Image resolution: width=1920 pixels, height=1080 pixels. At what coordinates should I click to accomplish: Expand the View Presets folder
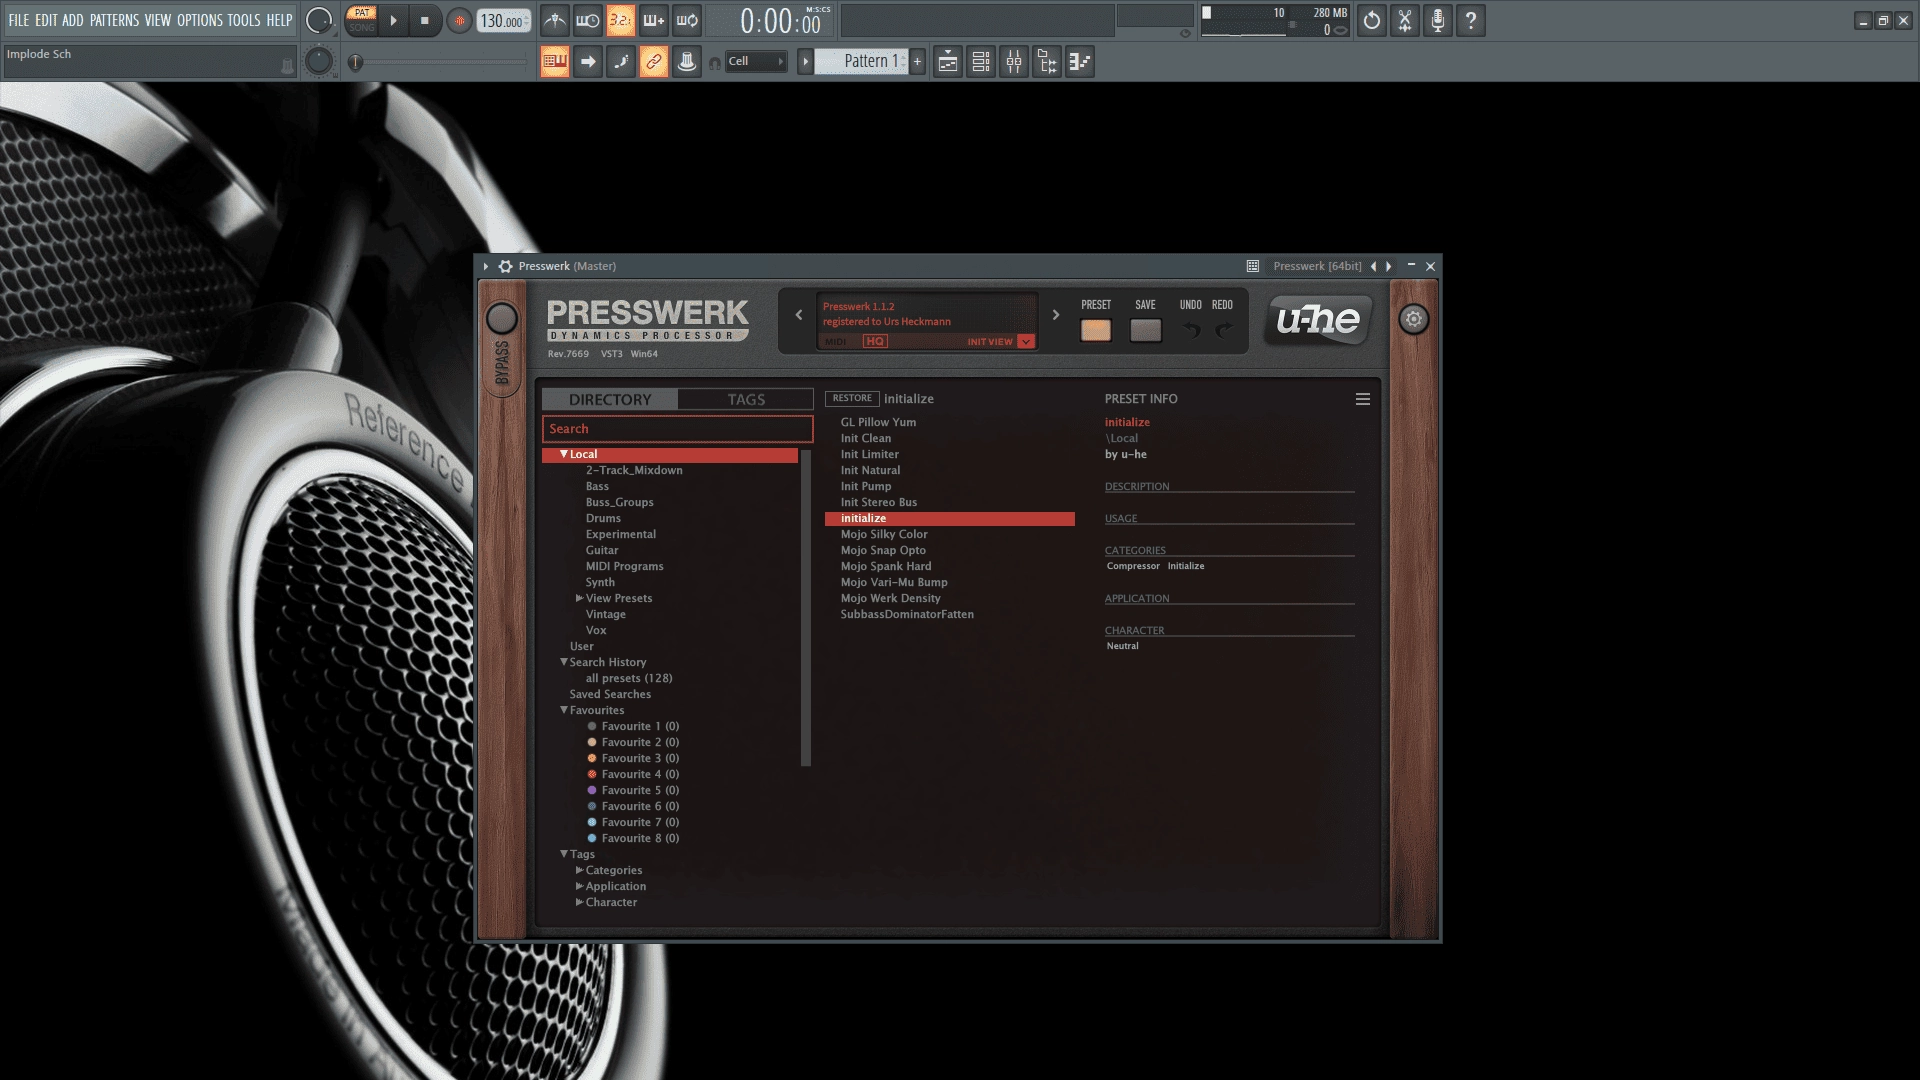[579, 598]
